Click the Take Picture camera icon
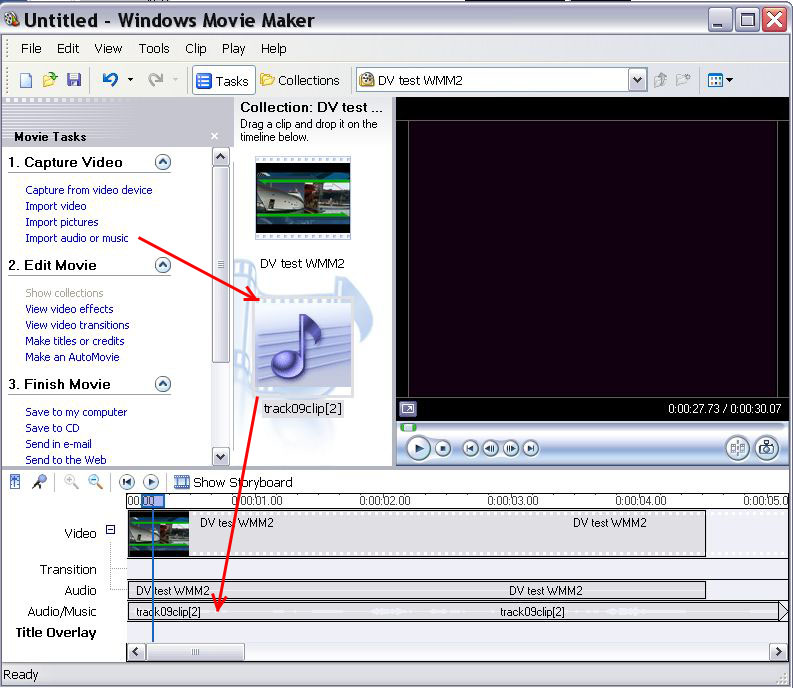The height and width of the screenshot is (688, 793). pyautogui.click(x=767, y=448)
